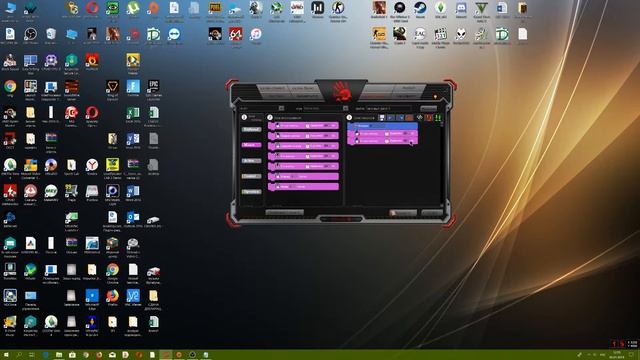Launch the Epic Games Launcher shortcut

pos(153,87)
